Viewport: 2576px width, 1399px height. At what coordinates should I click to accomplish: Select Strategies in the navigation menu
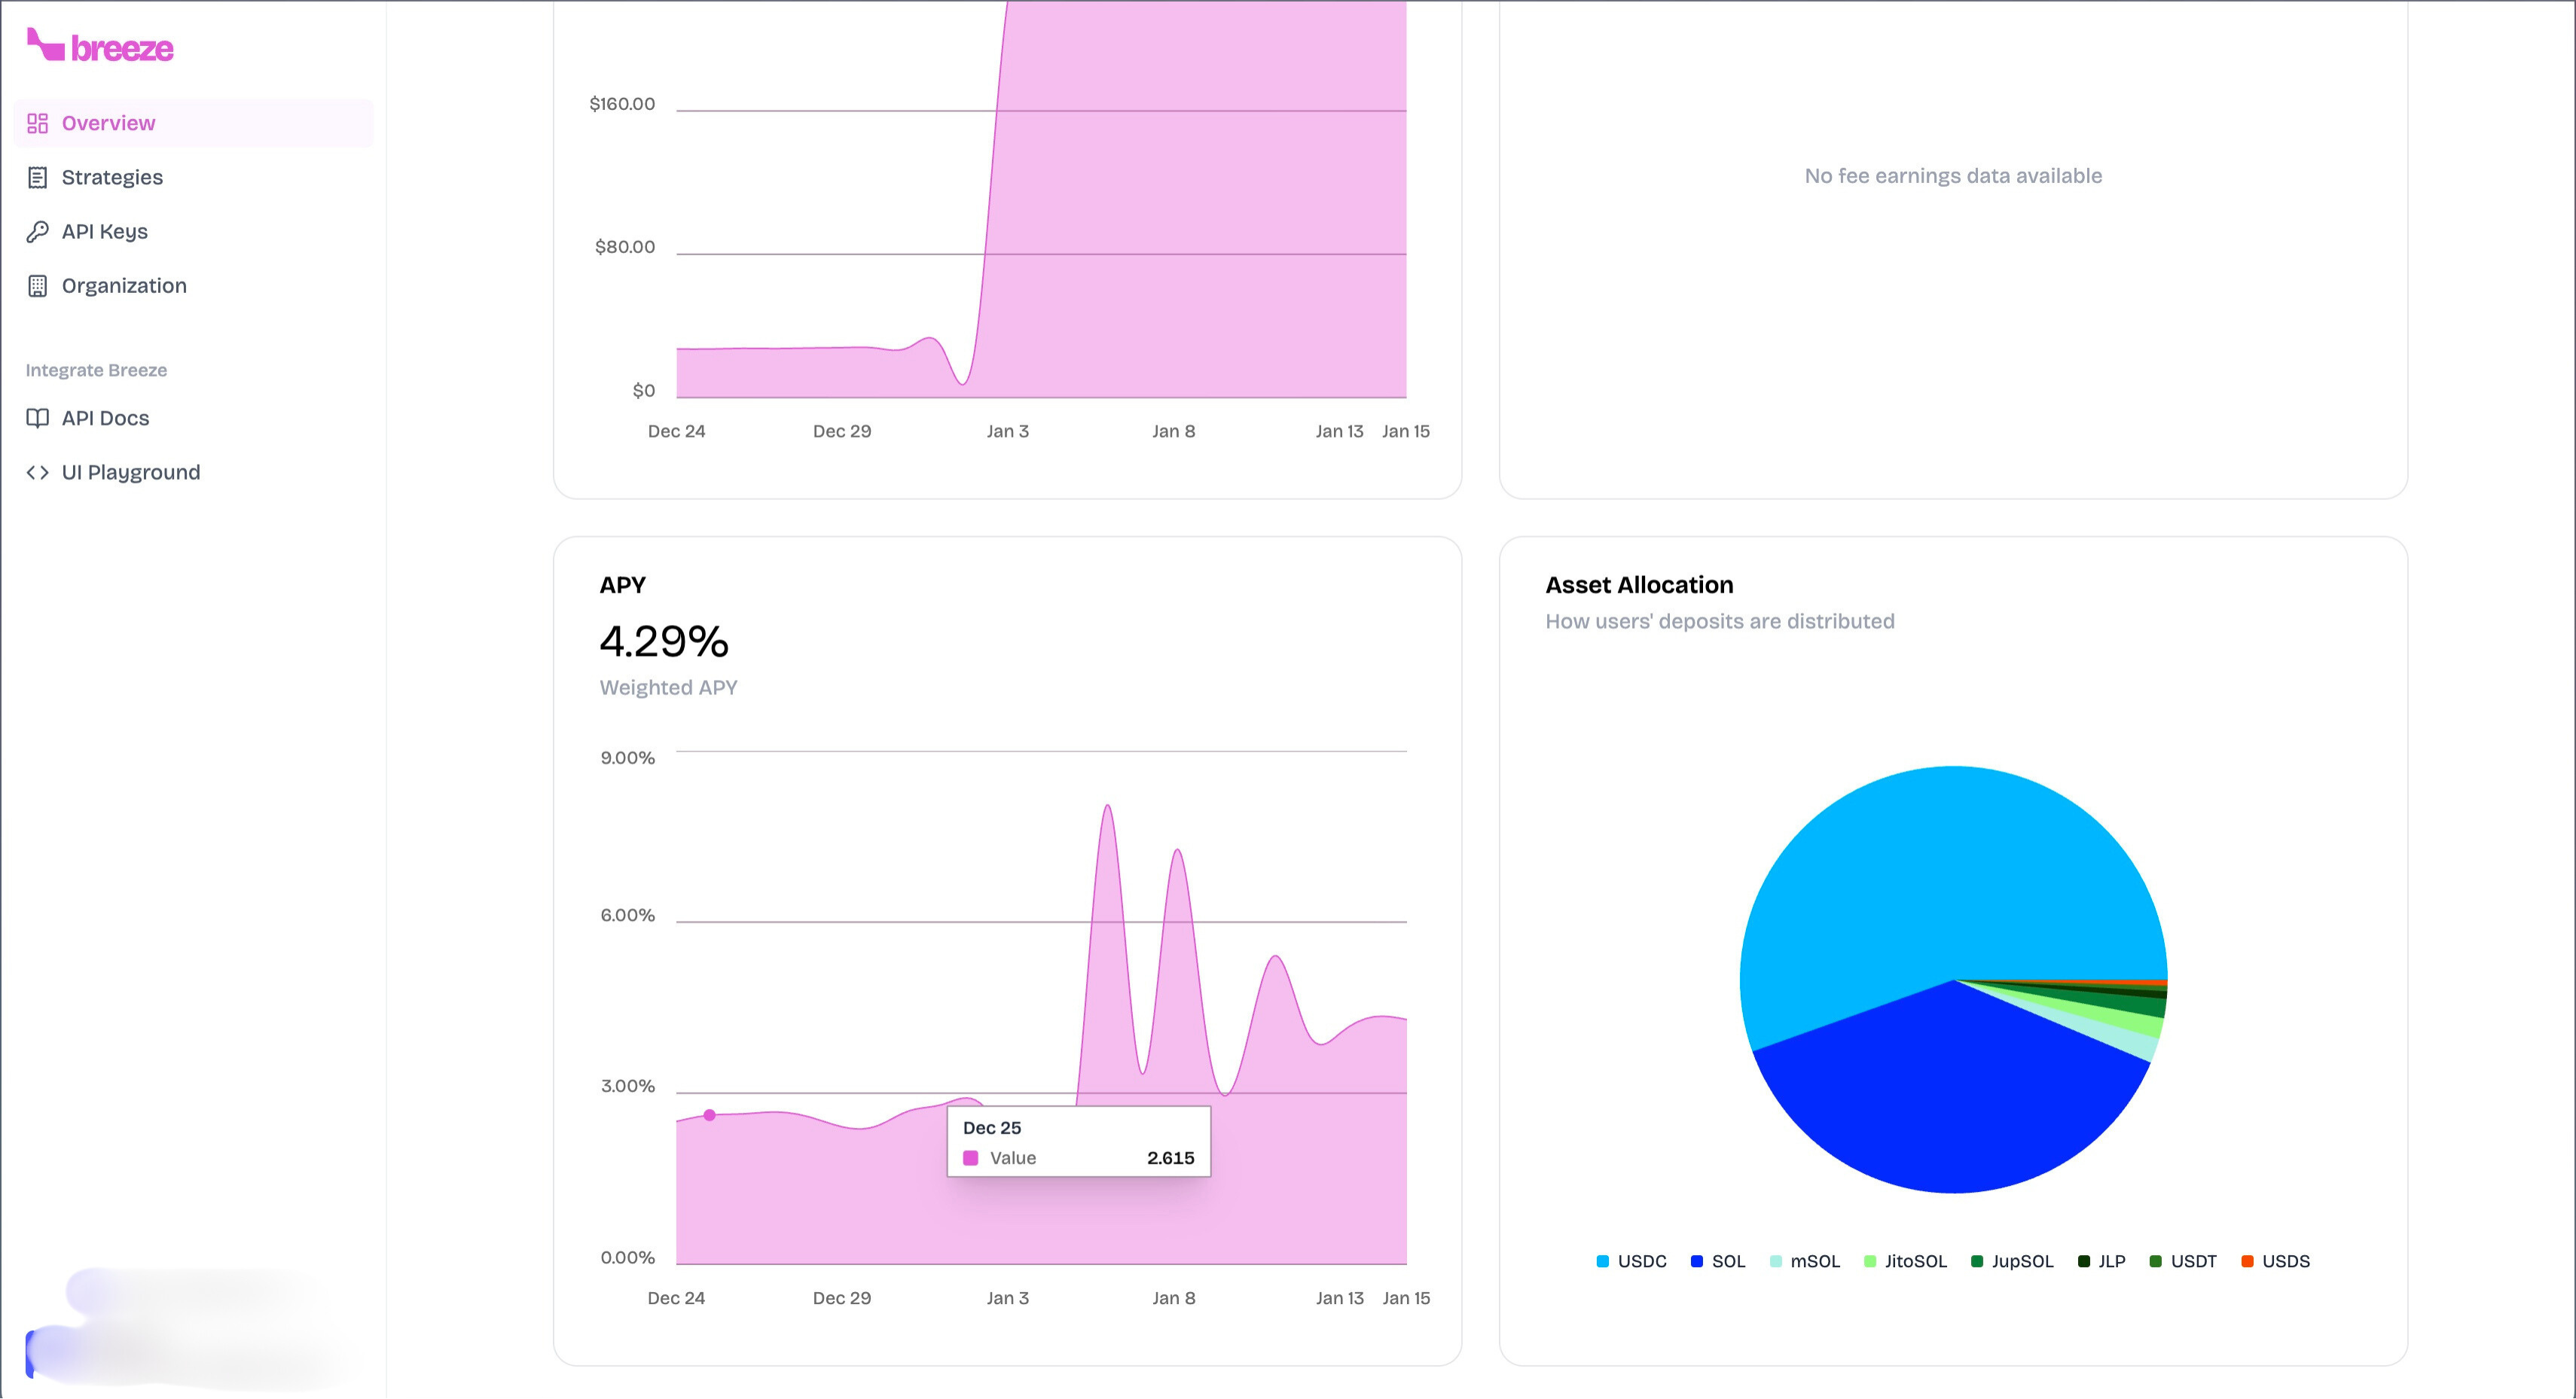point(112,176)
